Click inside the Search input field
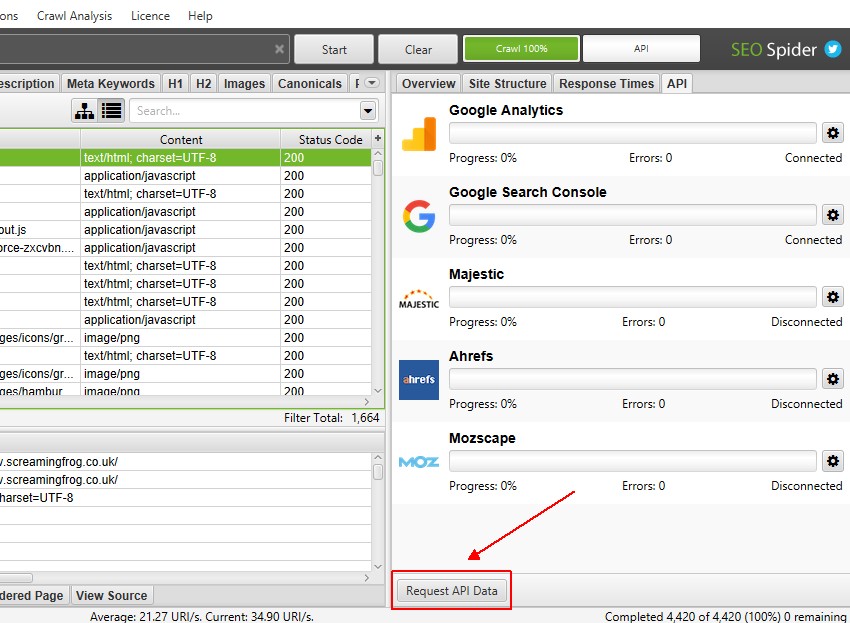This screenshot has width=850, height=623. [x=240, y=111]
